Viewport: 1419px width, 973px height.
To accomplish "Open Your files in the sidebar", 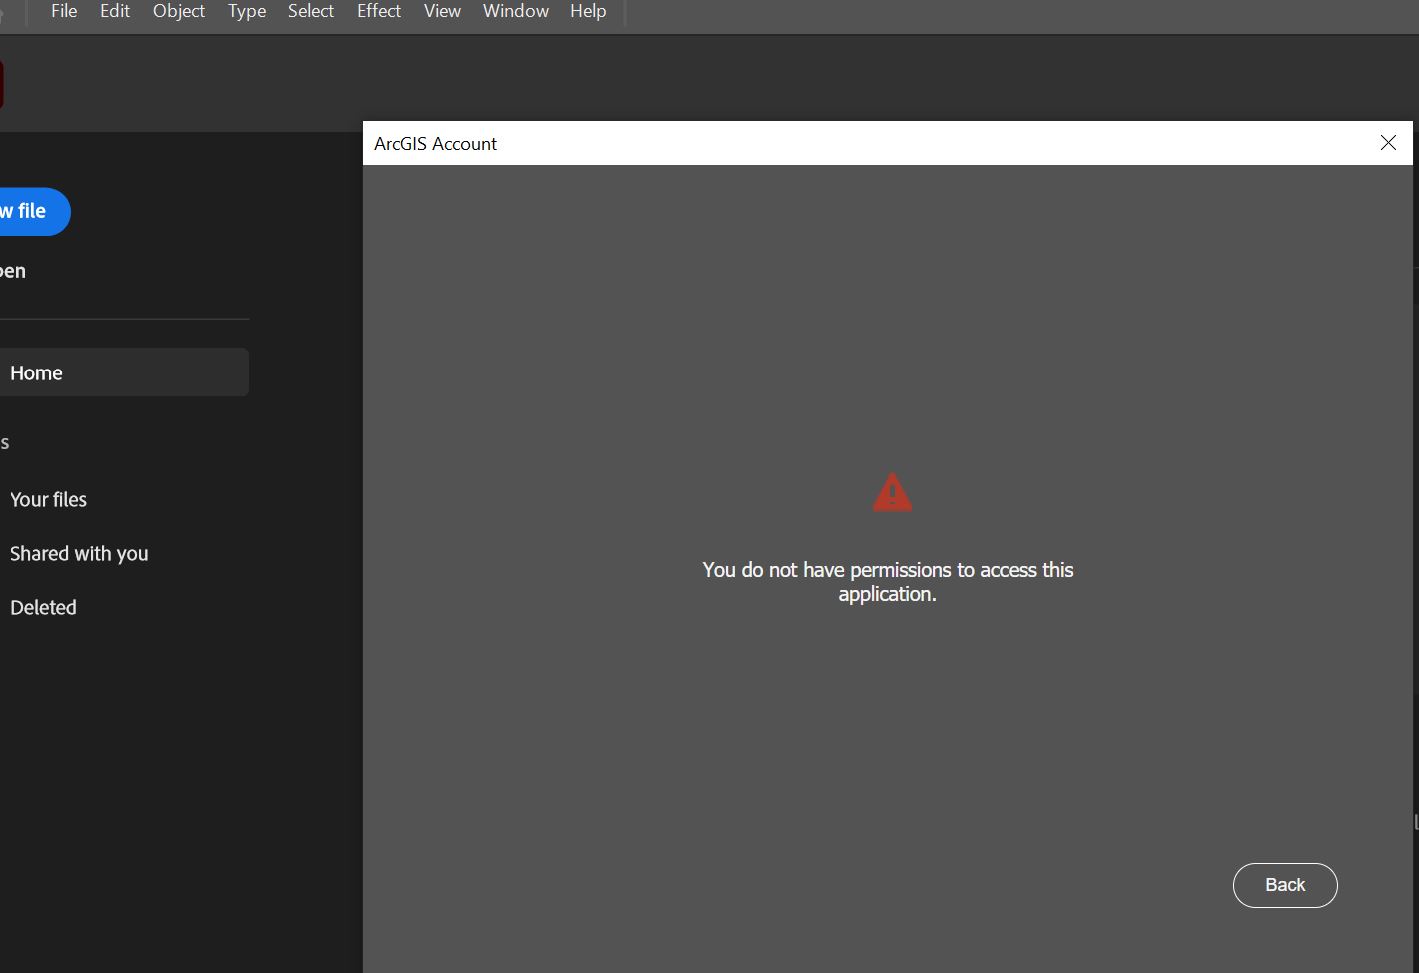I will (x=48, y=499).
